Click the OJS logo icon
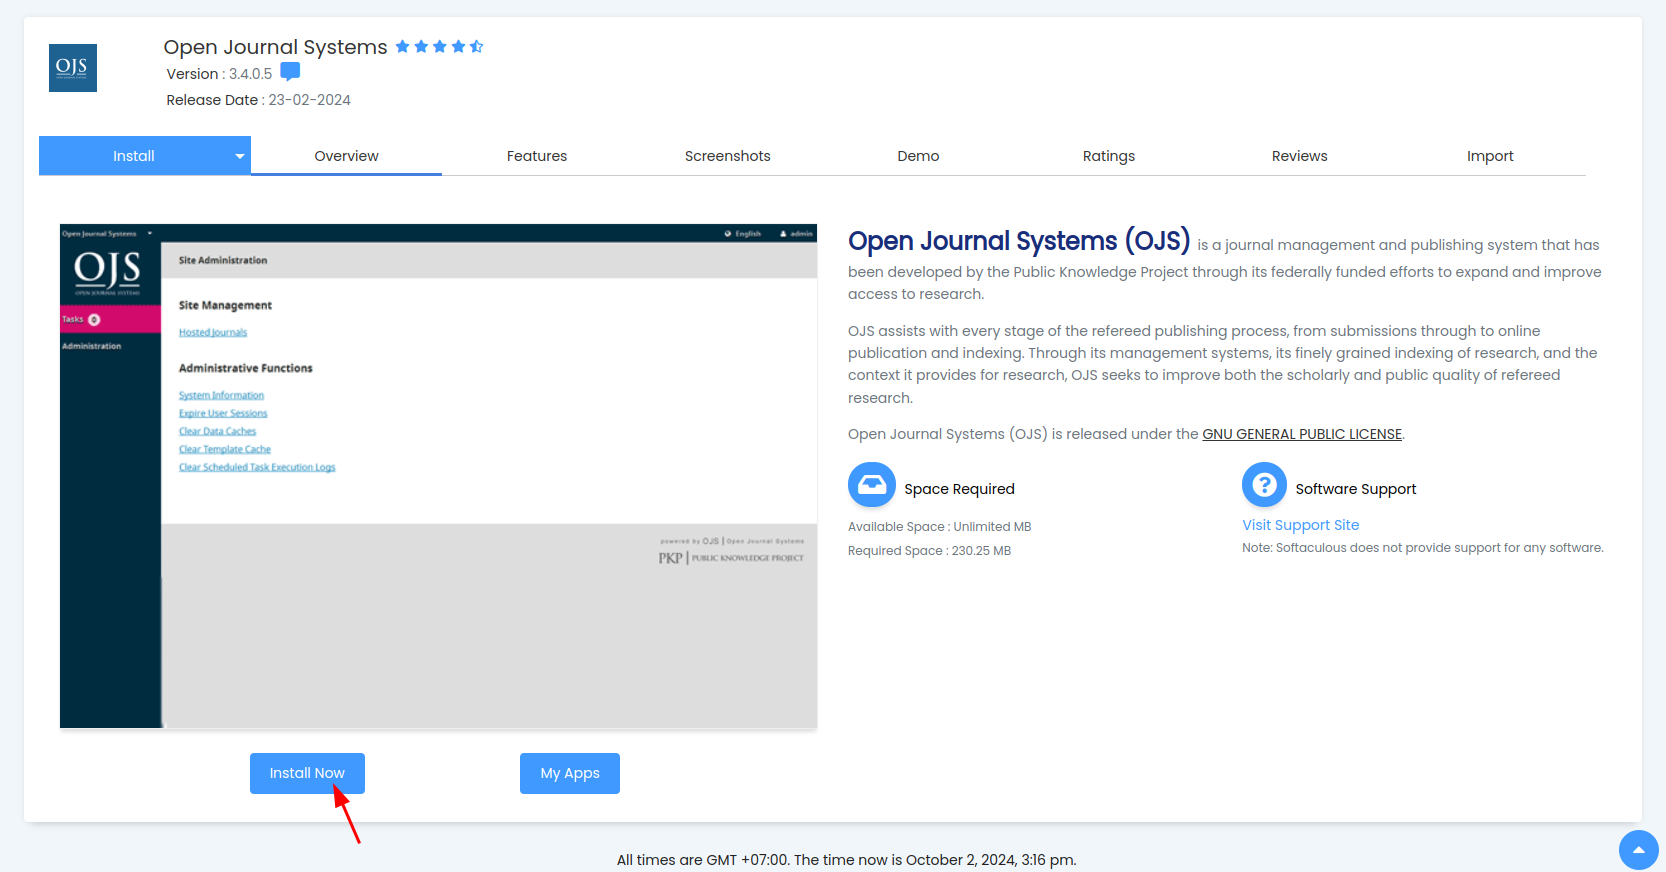 coord(73,68)
